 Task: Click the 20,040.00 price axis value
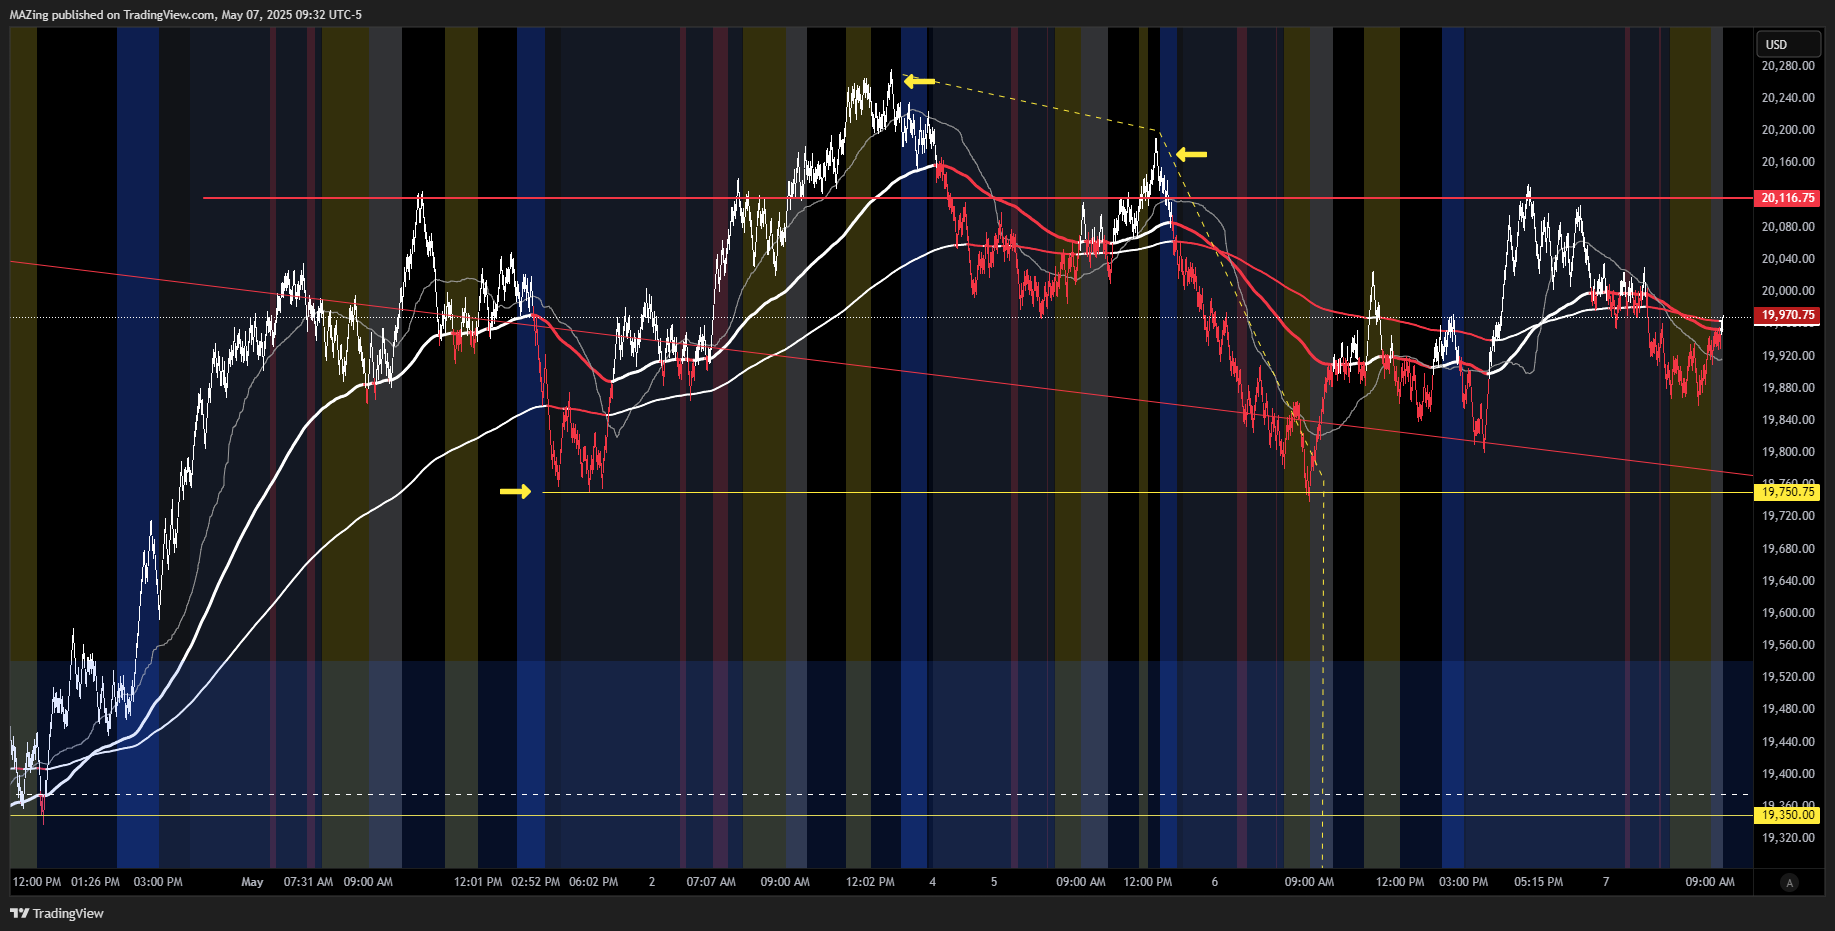coord(1788,259)
